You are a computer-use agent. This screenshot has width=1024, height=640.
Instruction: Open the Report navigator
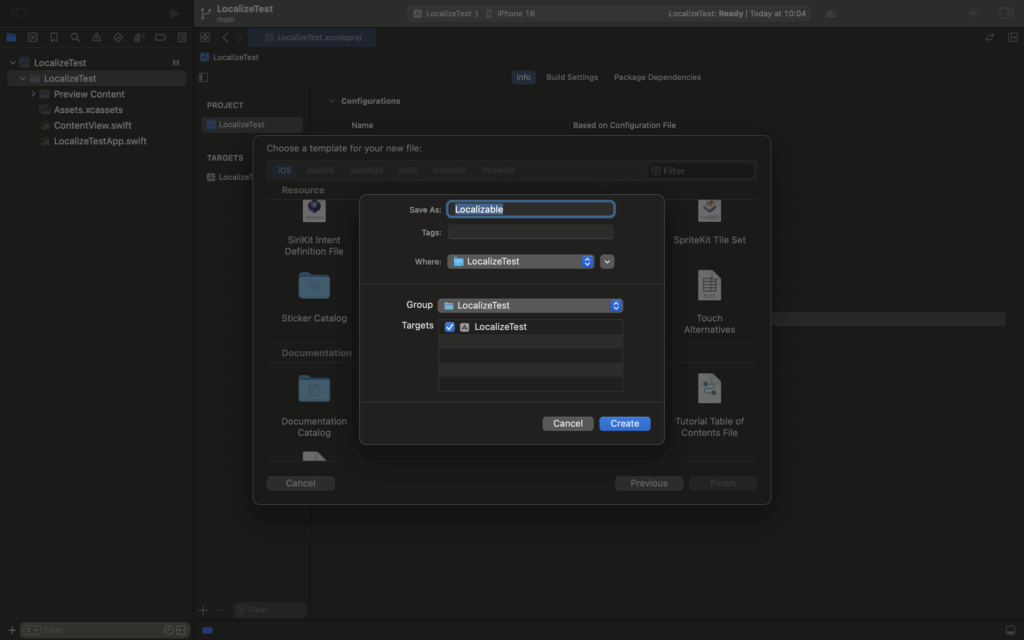(x=182, y=37)
